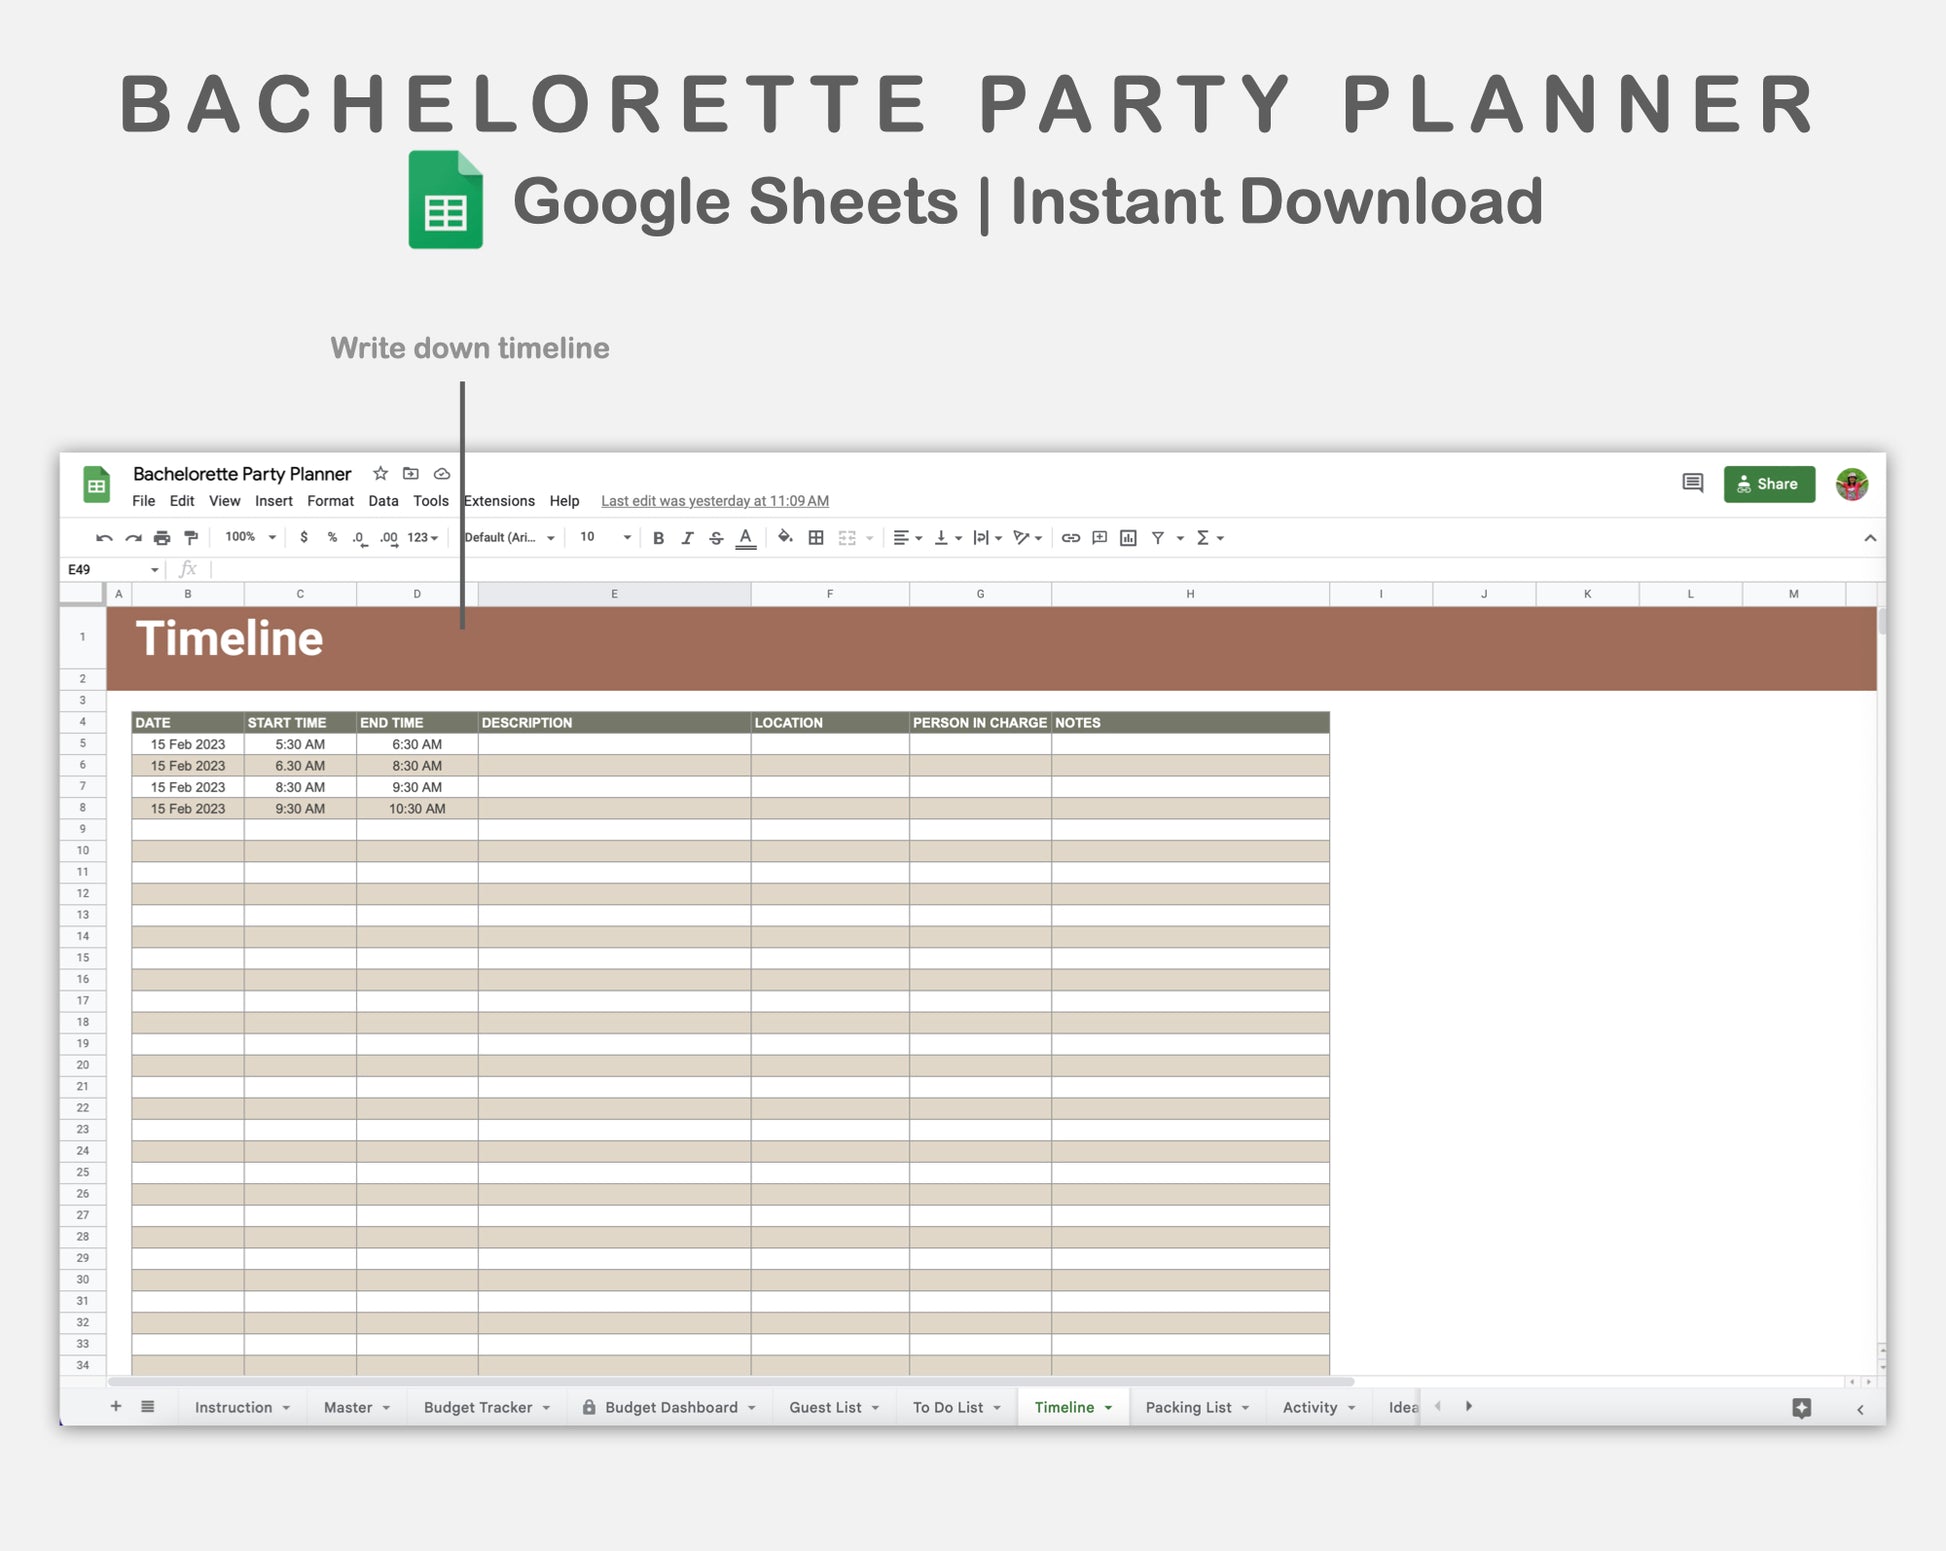Toggle italic formatting

[x=687, y=538]
